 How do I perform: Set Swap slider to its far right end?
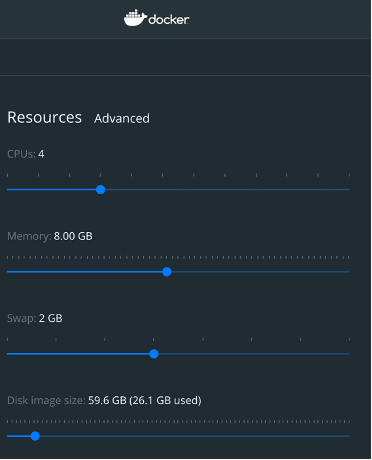(349, 354)
